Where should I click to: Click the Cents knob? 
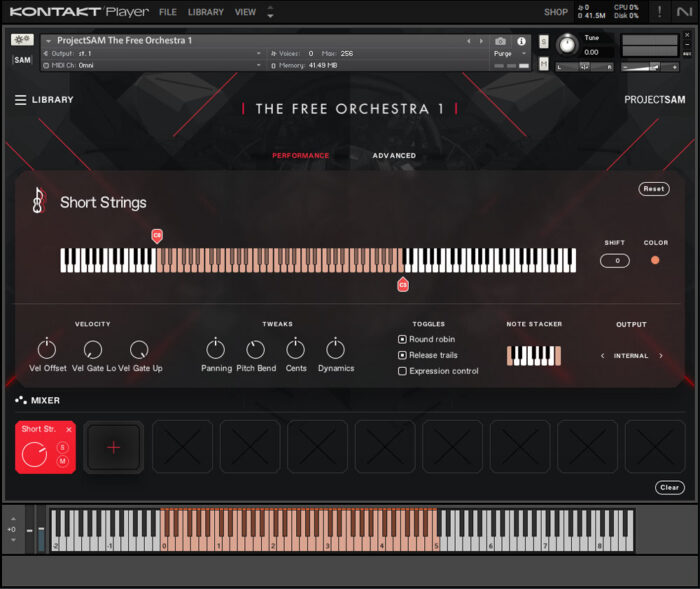295,349
